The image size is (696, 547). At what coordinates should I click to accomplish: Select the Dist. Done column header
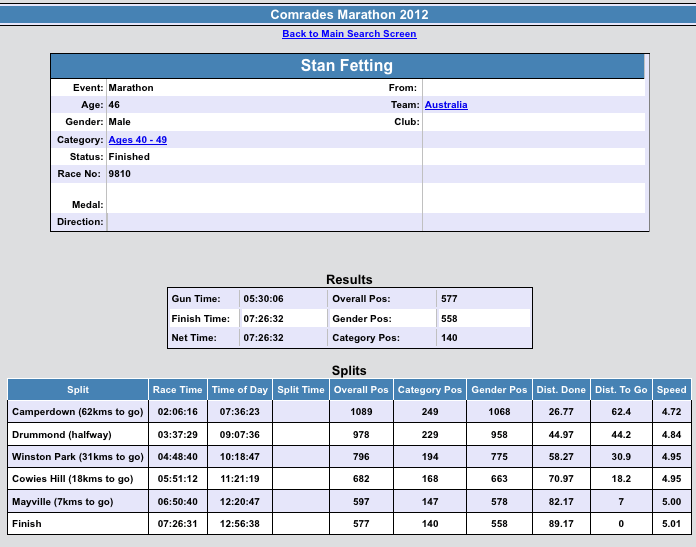point(560,390)
